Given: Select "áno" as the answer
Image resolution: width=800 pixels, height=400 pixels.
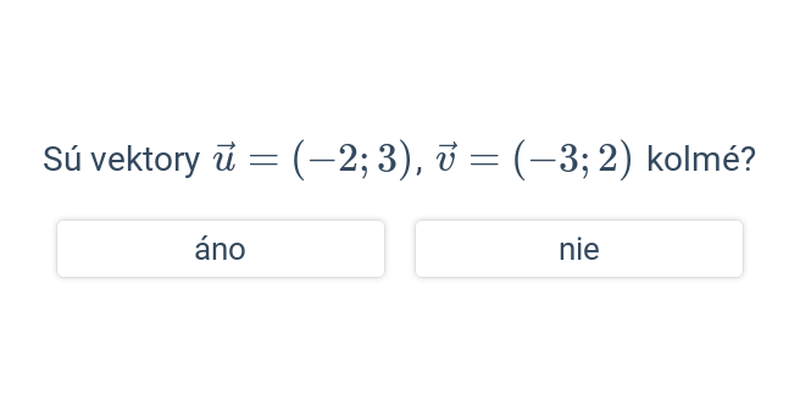Looking at the screenshot, I should 220,249.
